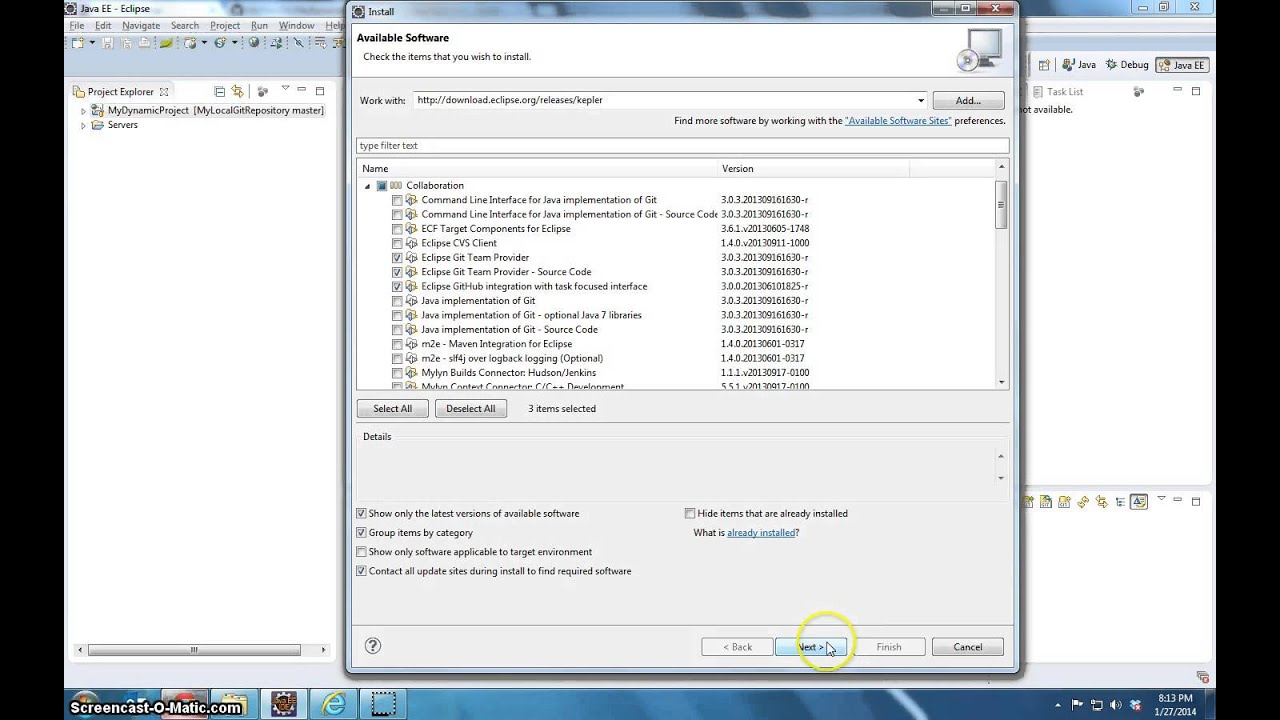Open the Edit menu
This screenshot has width=1280, height=720.
tap(103, 25)
